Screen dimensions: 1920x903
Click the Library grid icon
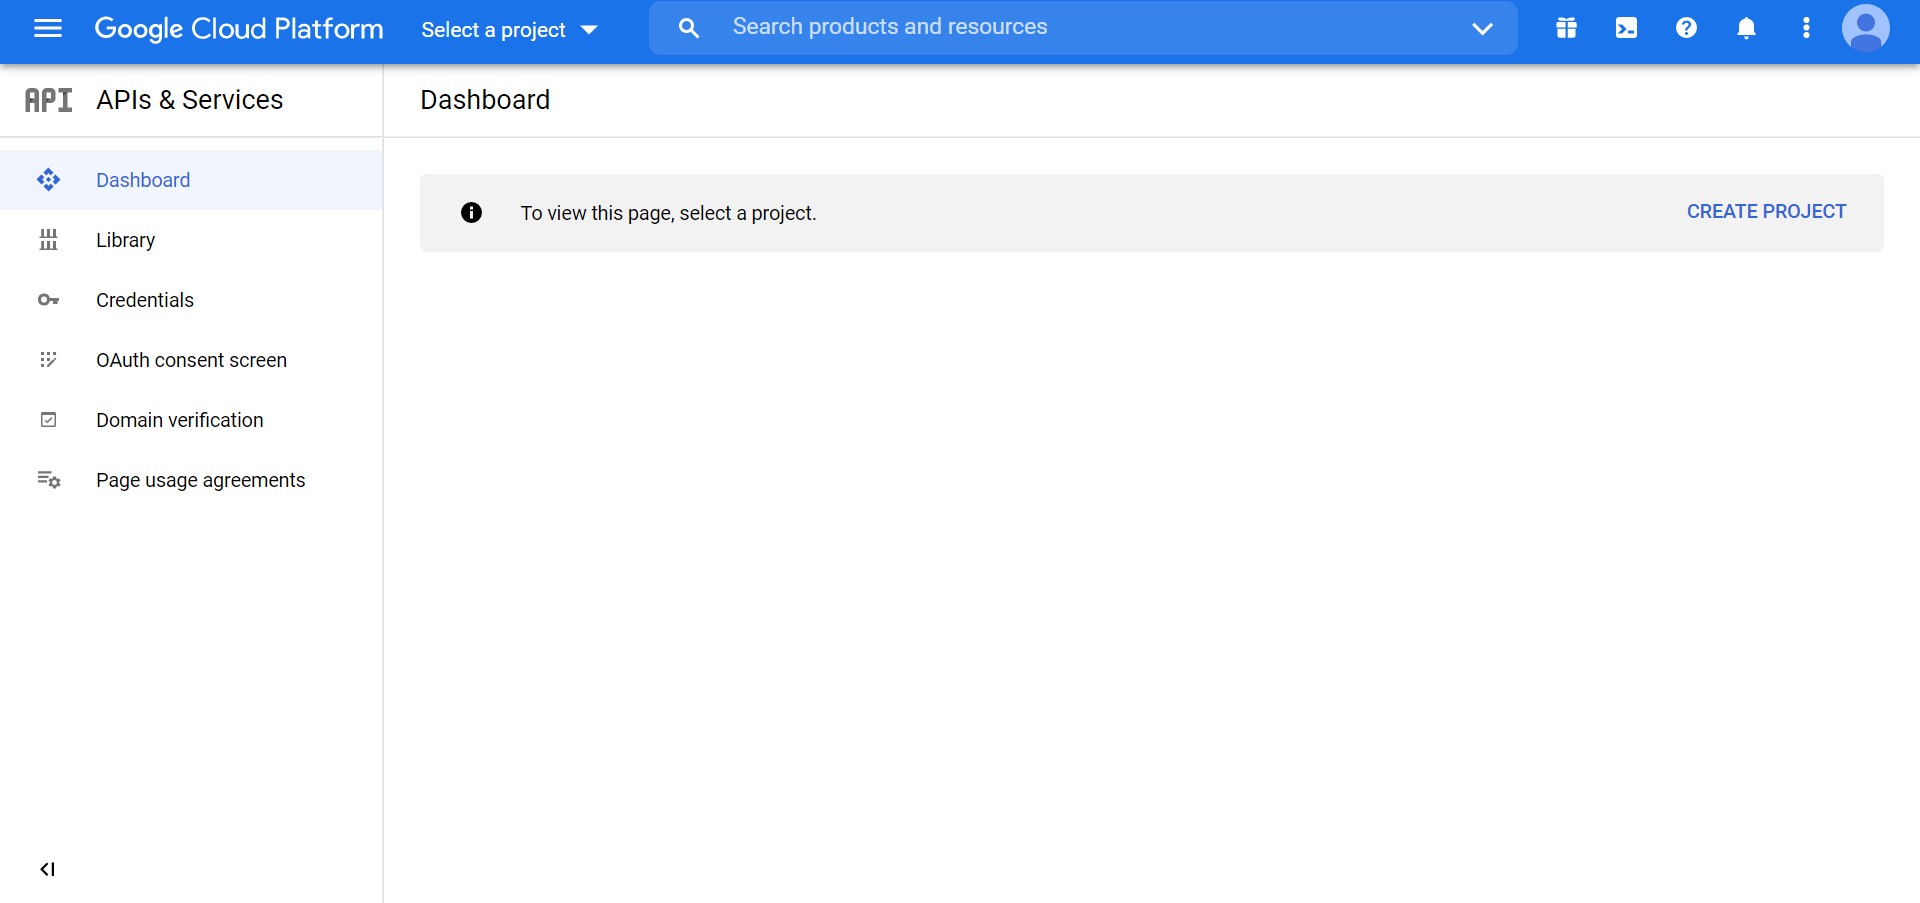click(48, 240)
